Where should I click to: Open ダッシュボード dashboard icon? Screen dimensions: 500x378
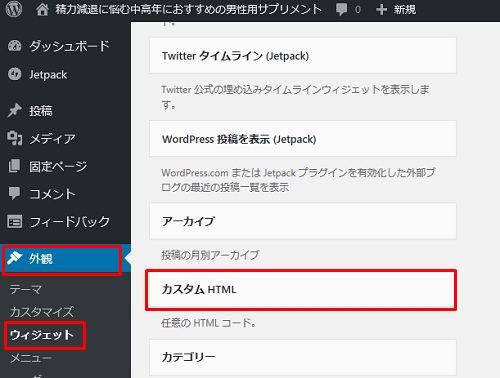coord(14,46)
